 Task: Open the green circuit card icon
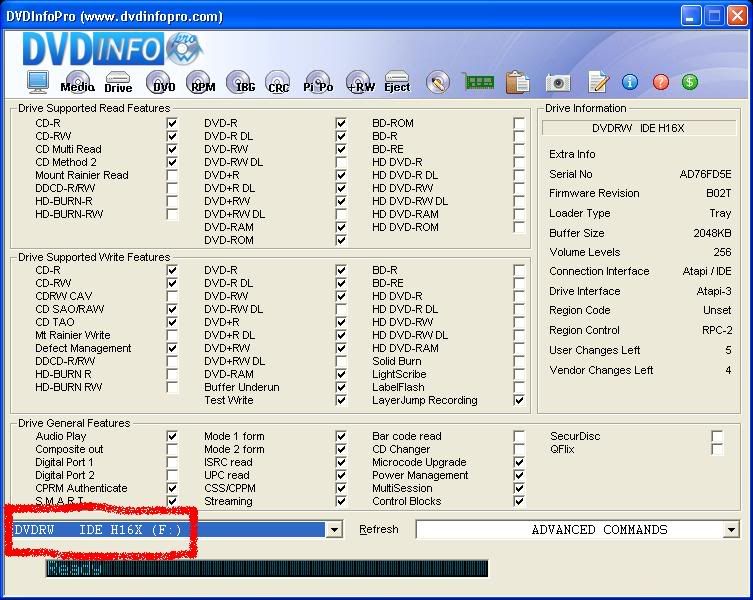pos(478,82)
